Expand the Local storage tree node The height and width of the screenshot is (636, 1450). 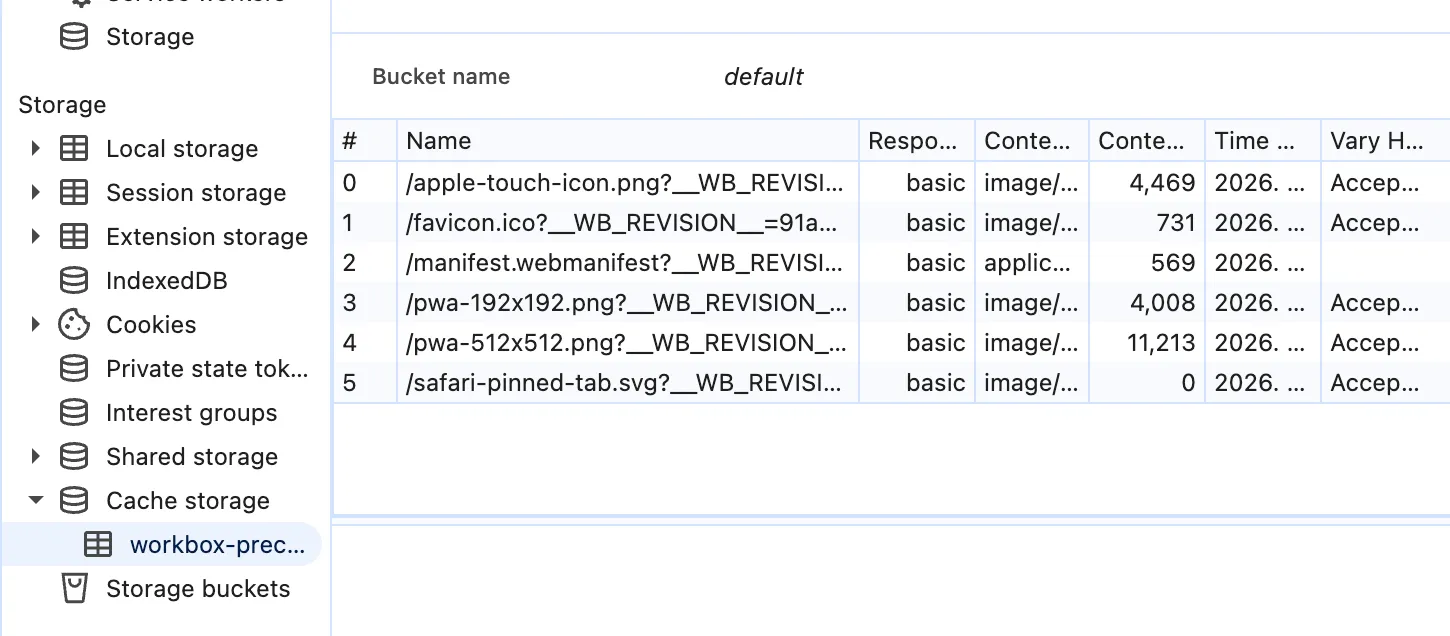click(x=36, y=148)
